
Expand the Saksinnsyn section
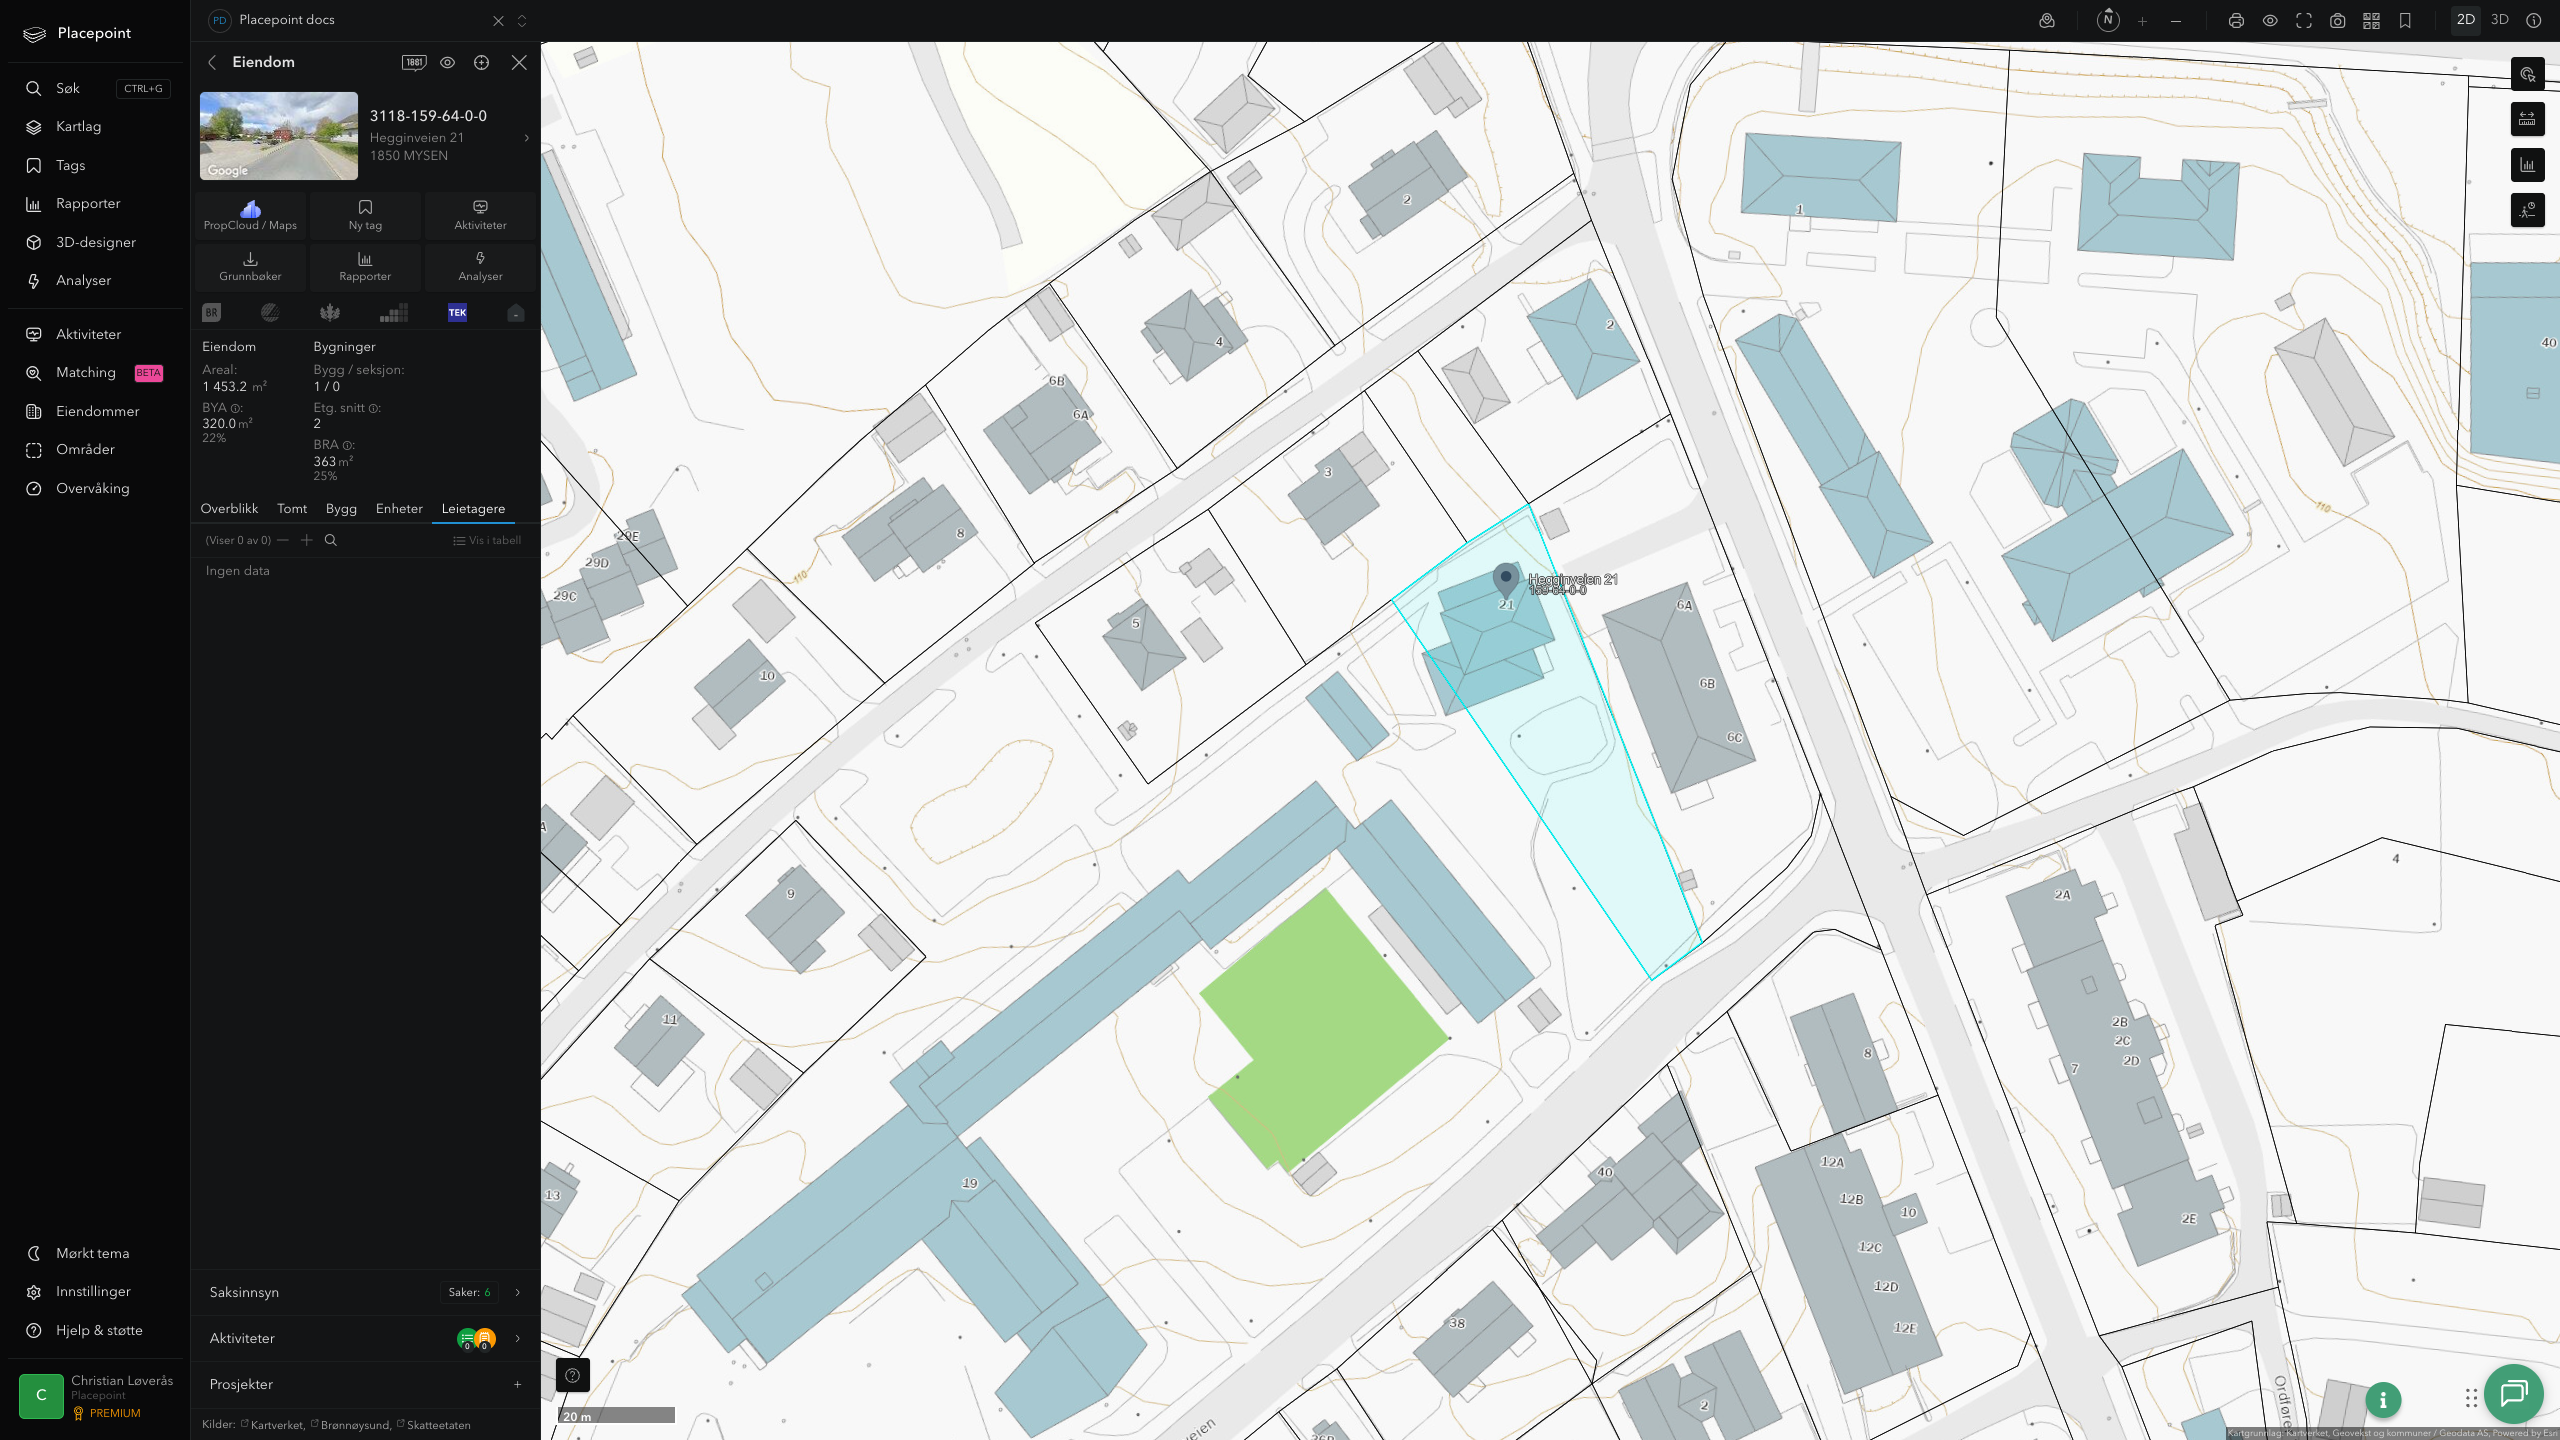coord(365,1292)
